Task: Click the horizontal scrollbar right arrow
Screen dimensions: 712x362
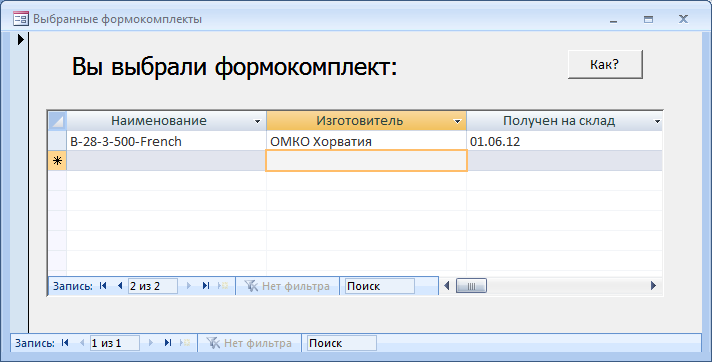Action: [653, 286]
